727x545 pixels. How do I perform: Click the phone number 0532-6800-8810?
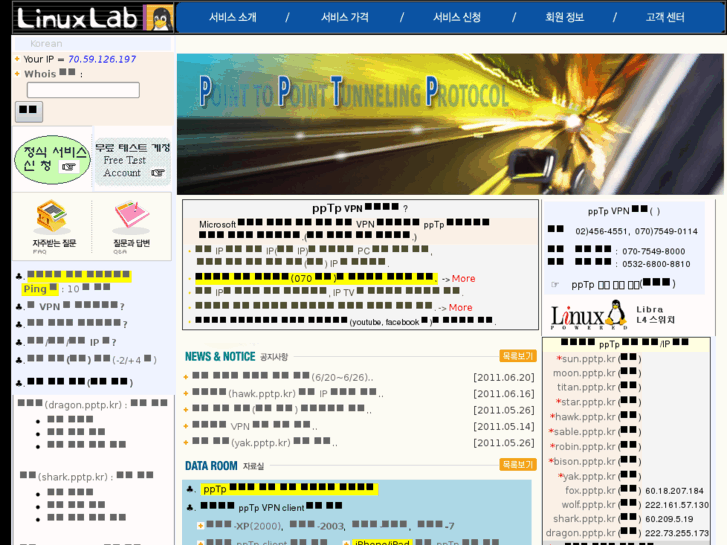click(656, 264)
